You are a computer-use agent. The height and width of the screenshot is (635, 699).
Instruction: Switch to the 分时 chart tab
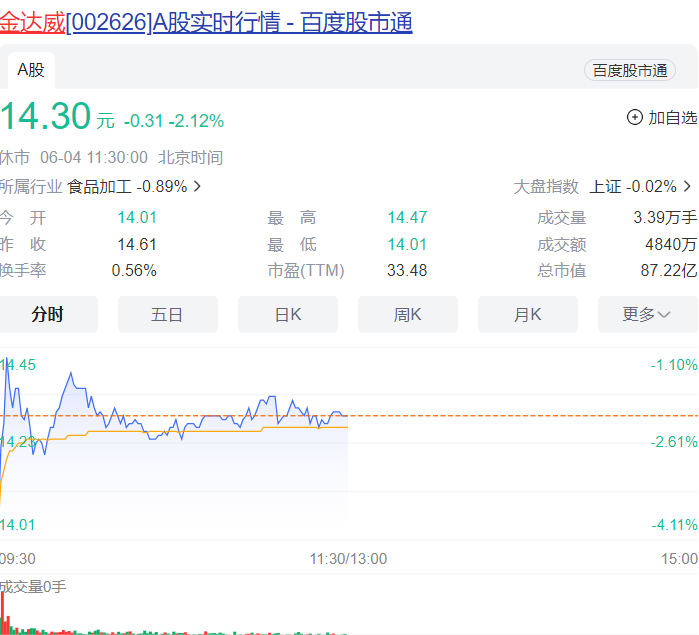48,314
